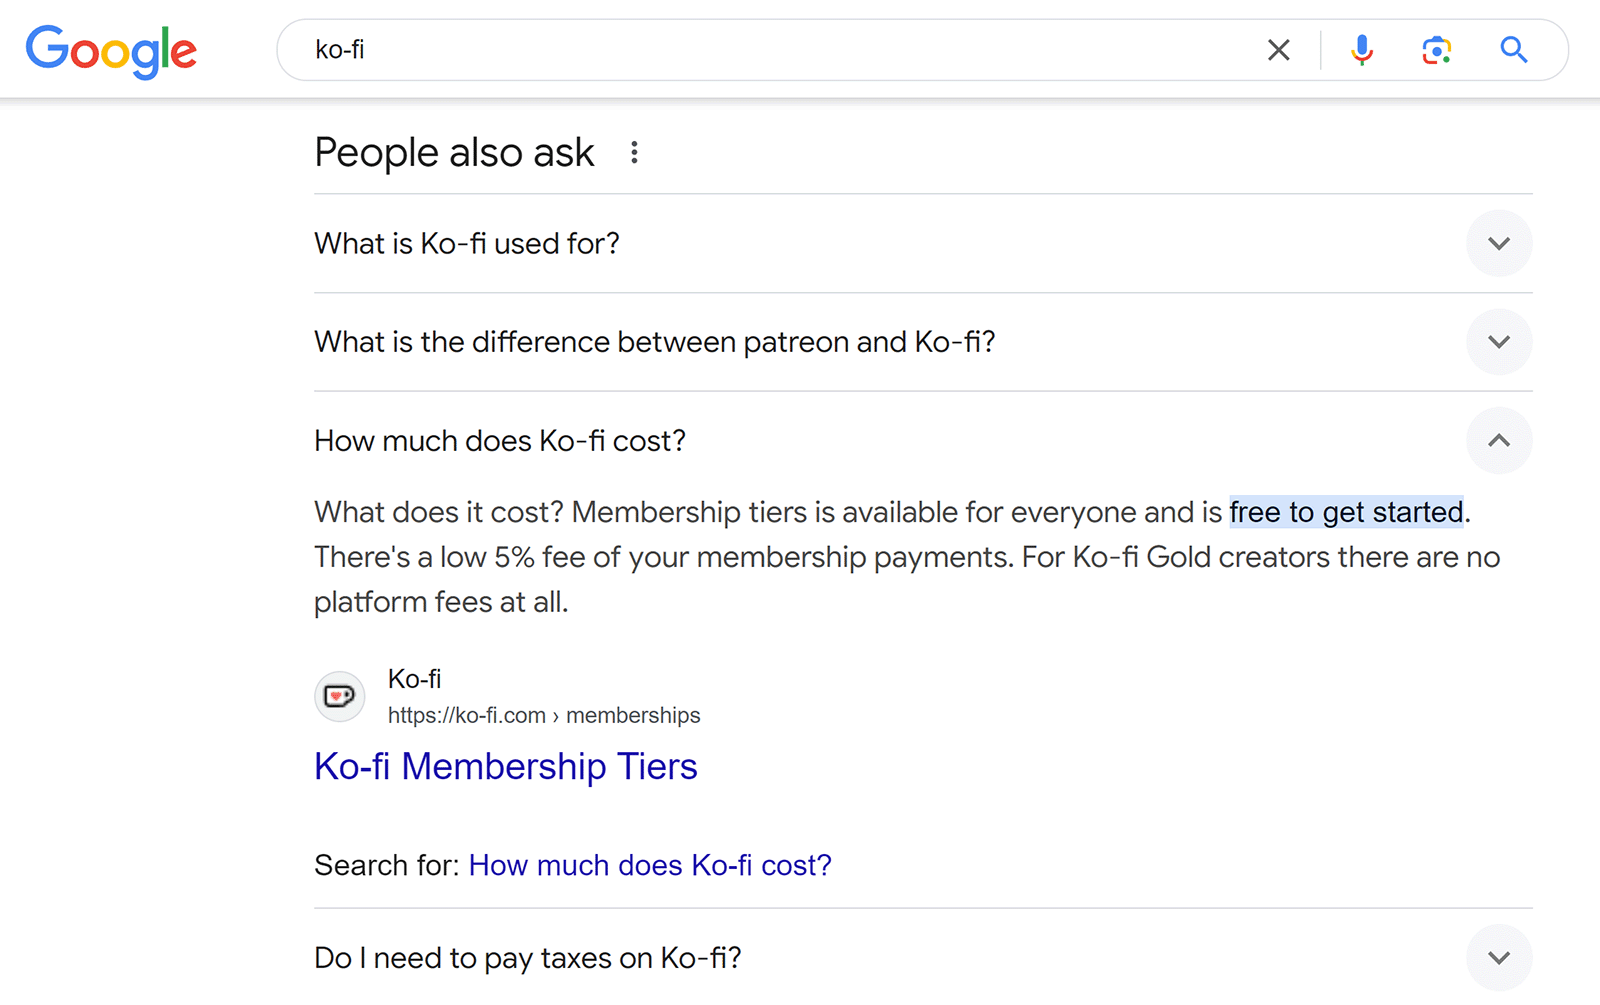Click the Ko-fi site favicon
Screen dimensions: 1600x1005
[339, 696]
